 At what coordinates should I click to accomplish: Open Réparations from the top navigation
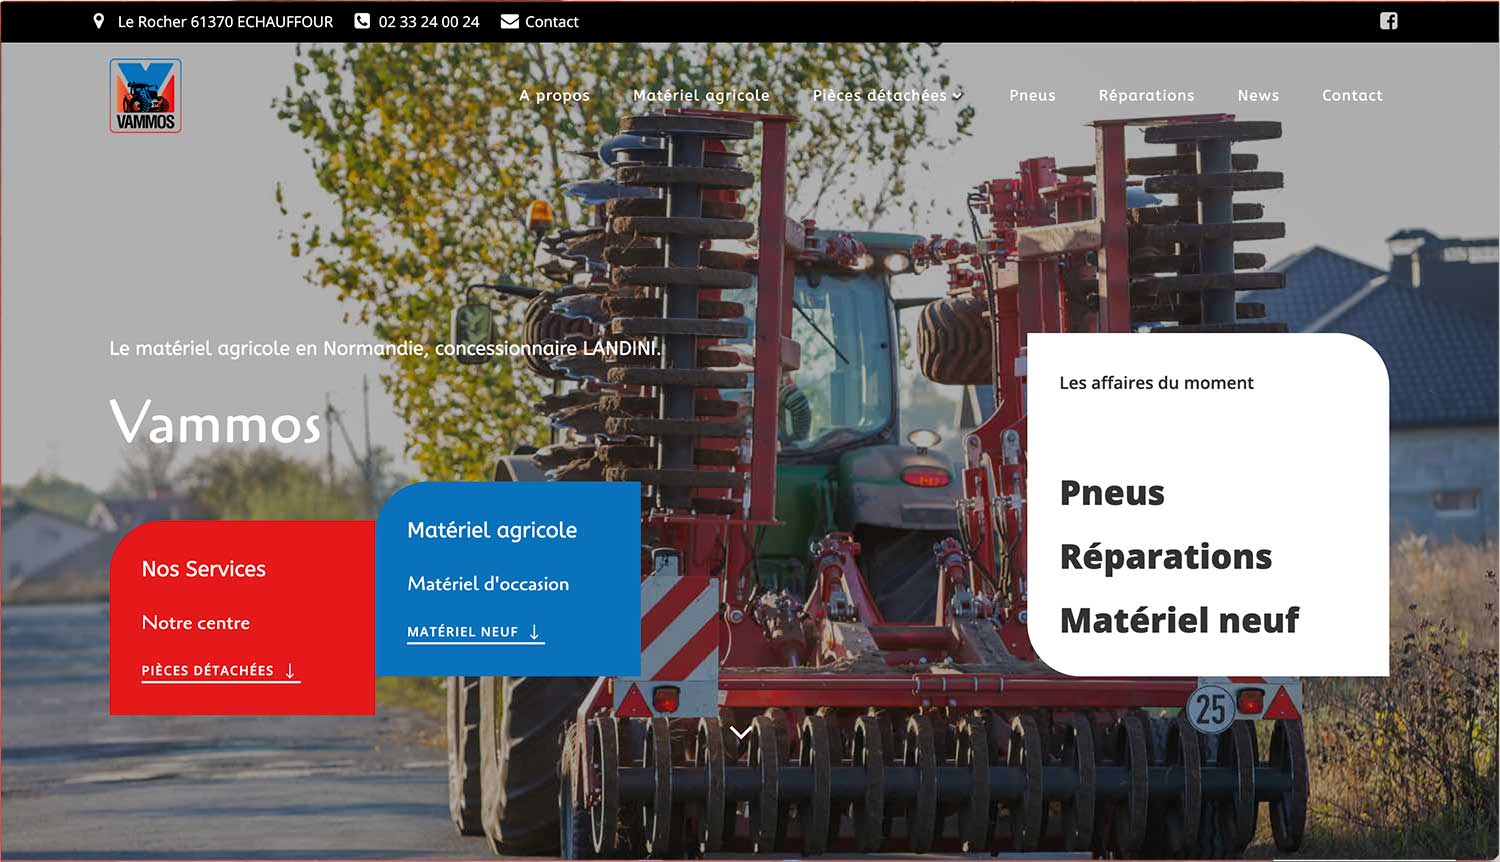point(1146,95)
